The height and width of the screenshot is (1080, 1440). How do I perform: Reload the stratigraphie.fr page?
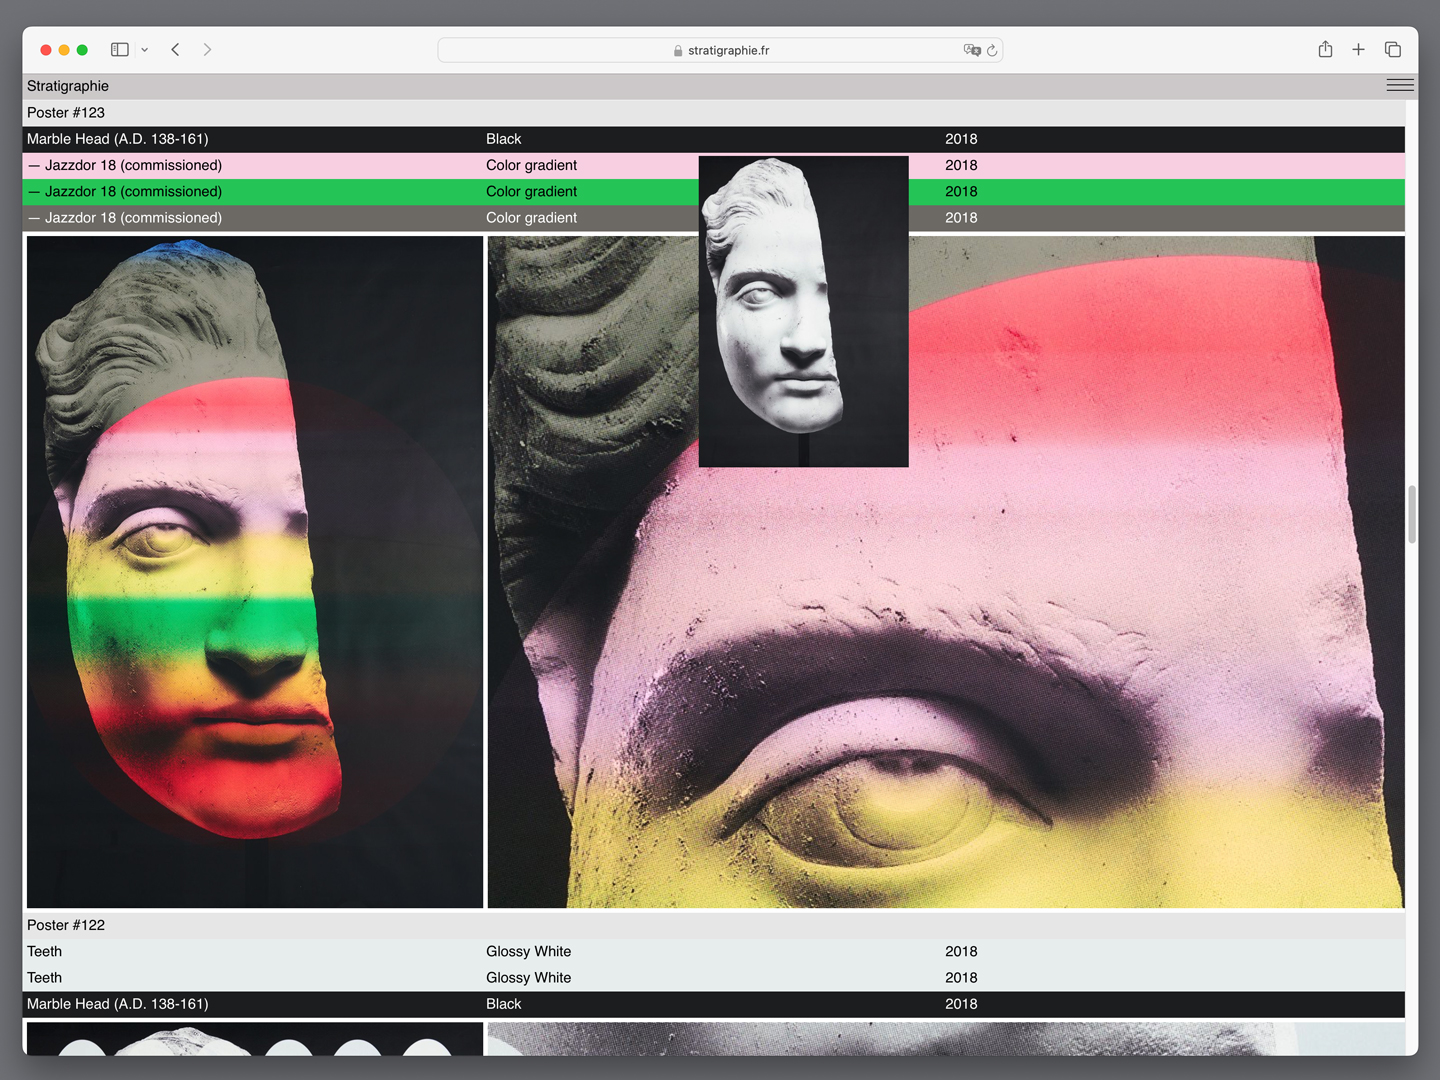click(x=992, y=50)
